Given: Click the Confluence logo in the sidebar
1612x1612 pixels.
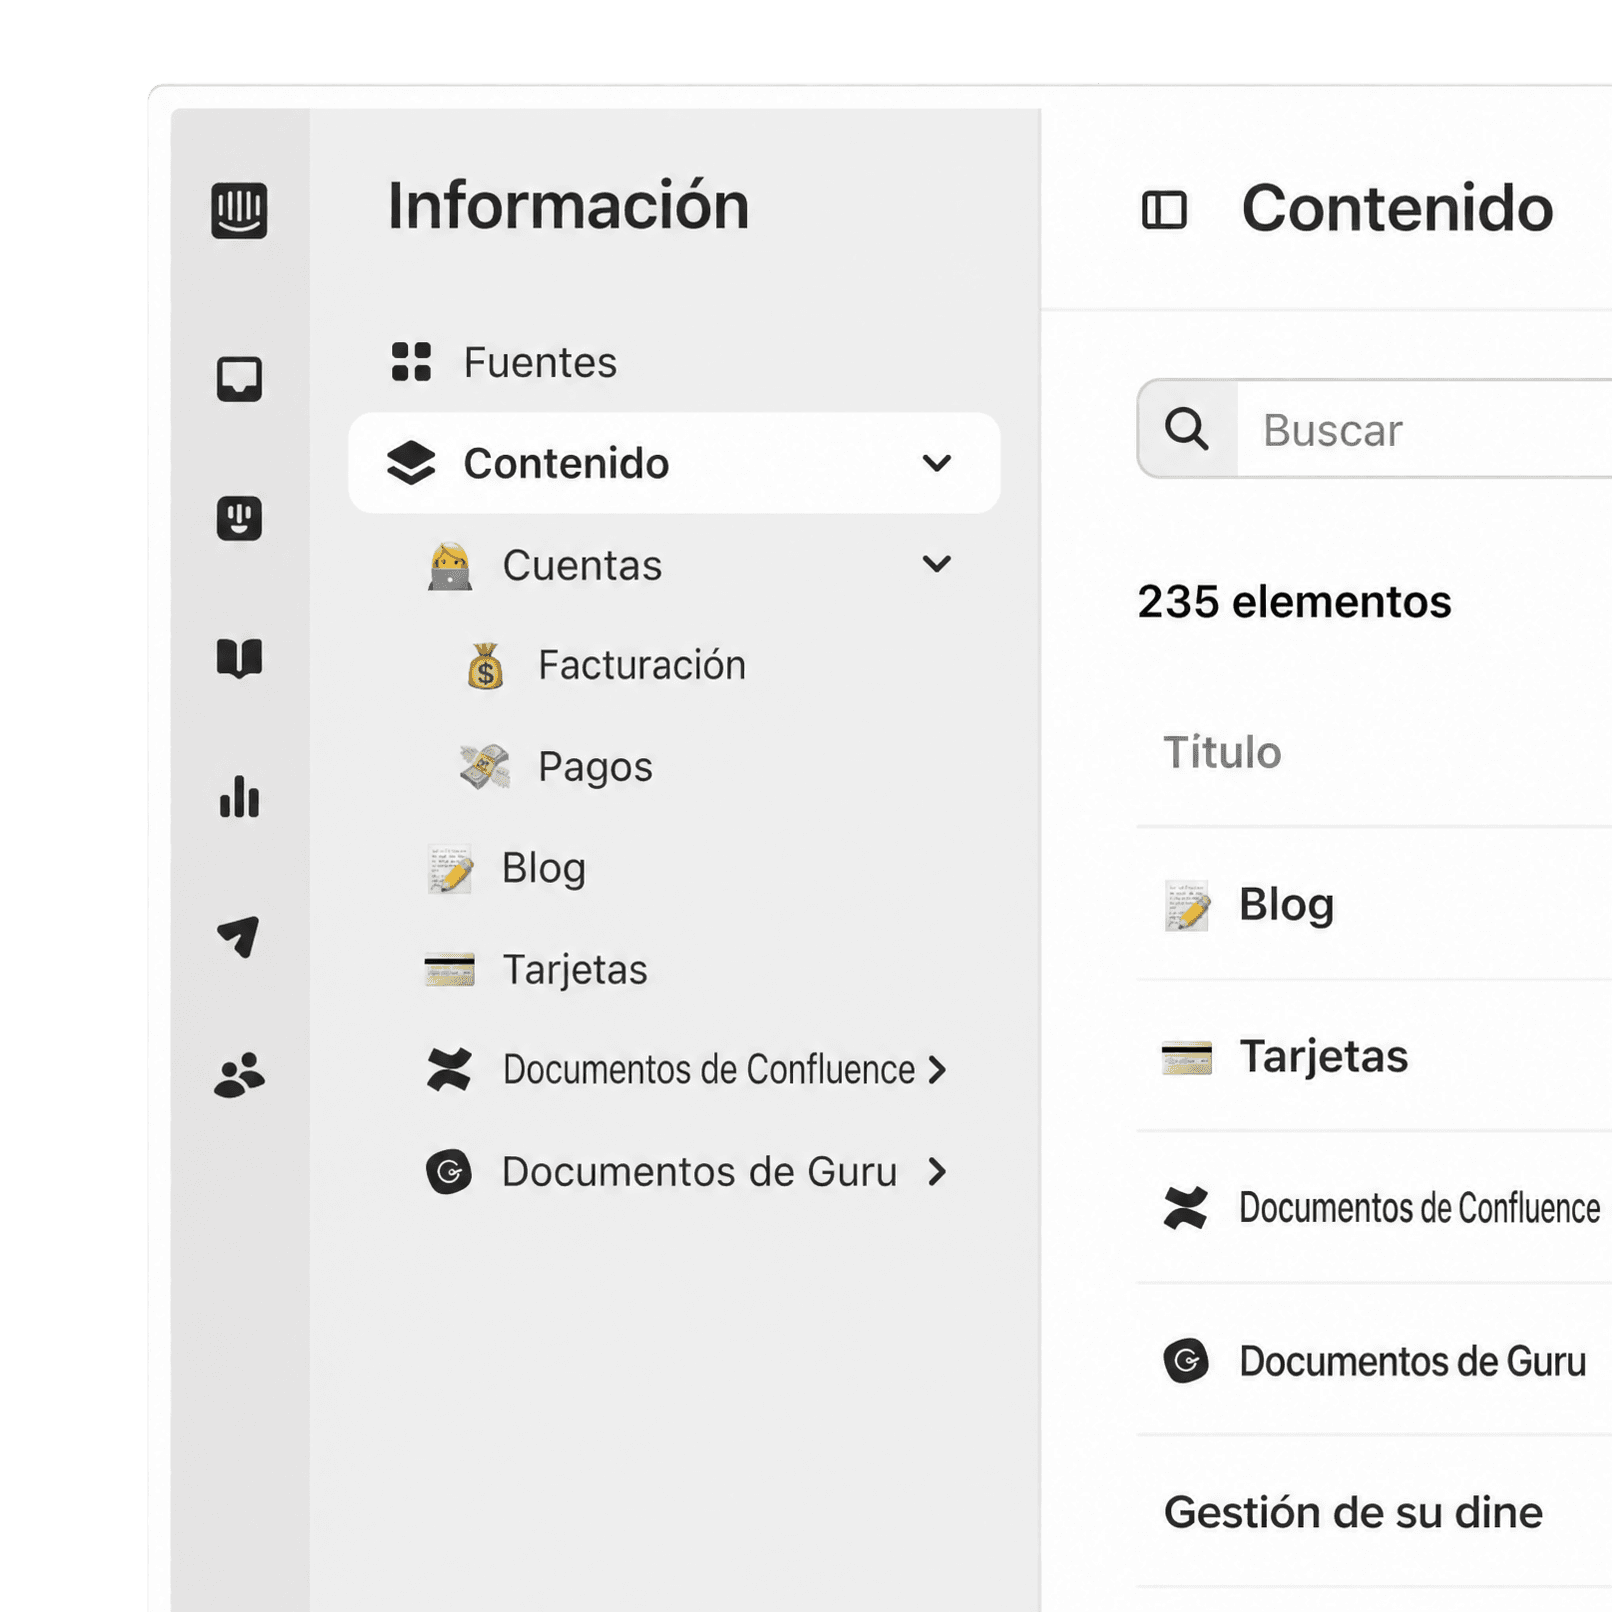Looking at the screenshot, I should tap(449, 1069).
